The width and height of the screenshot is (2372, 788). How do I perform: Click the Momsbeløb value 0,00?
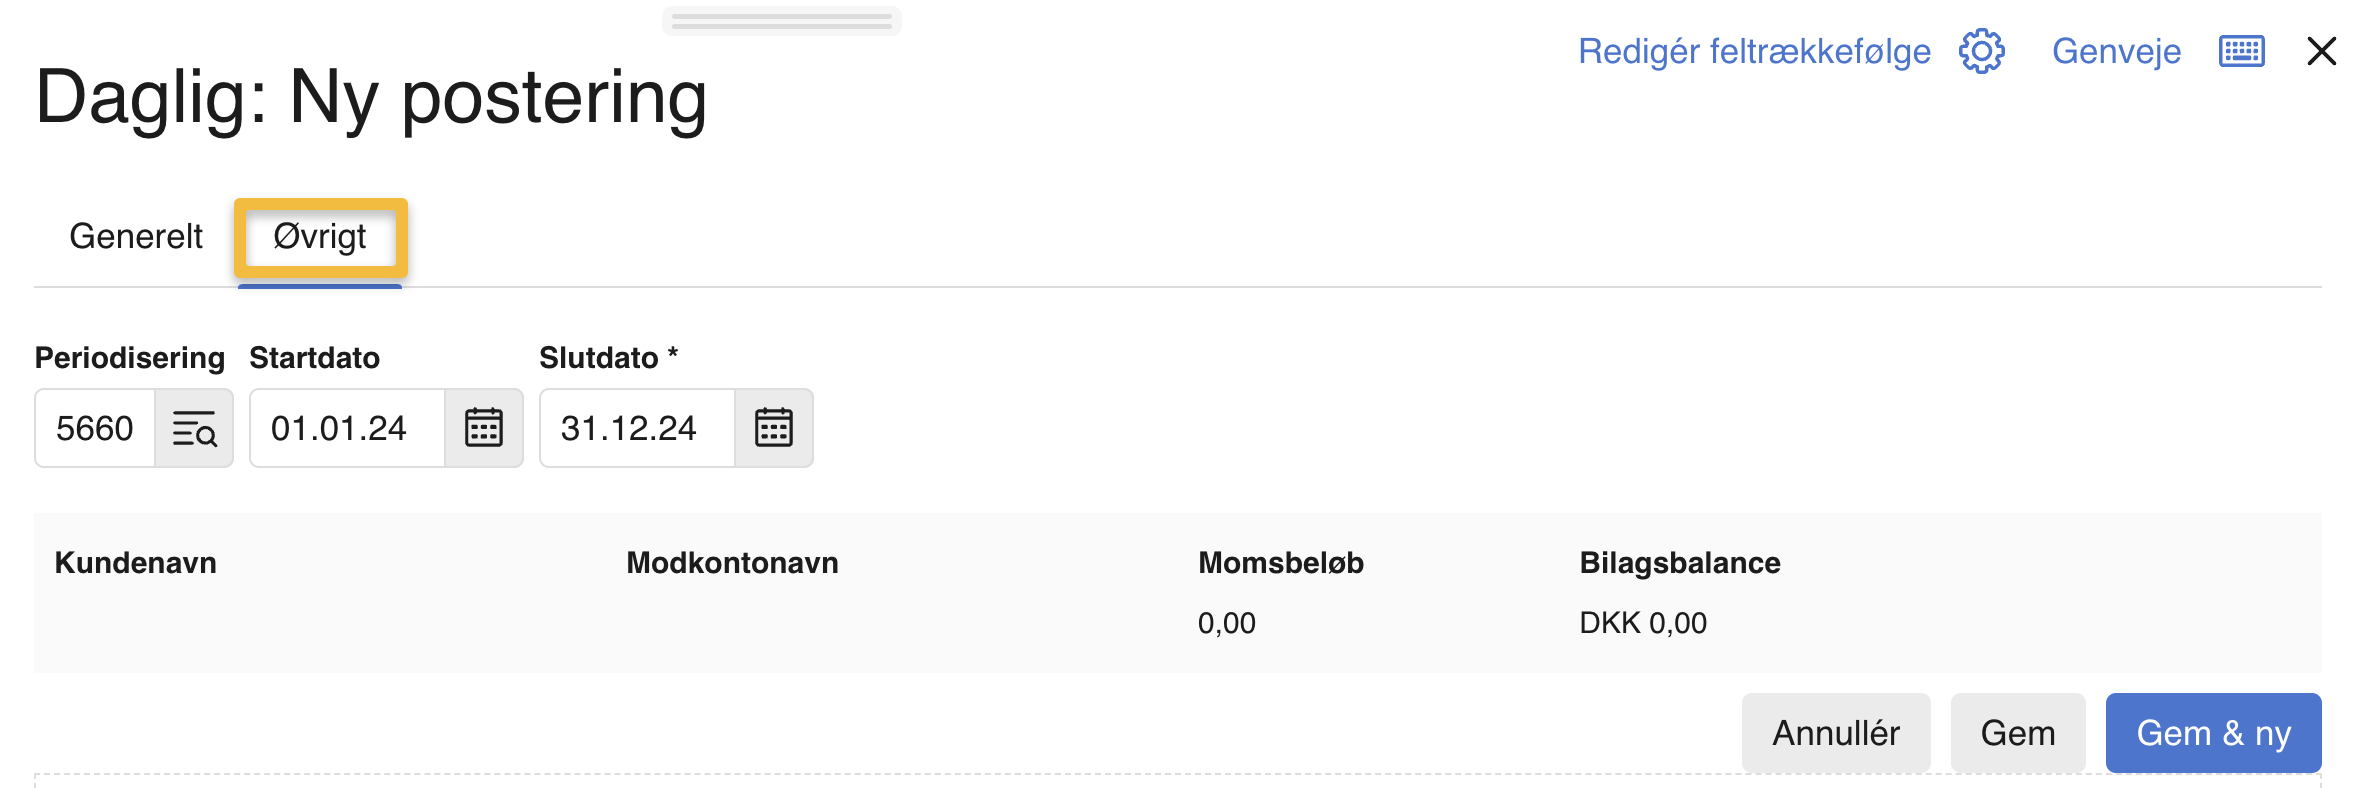click(1226, 623)
